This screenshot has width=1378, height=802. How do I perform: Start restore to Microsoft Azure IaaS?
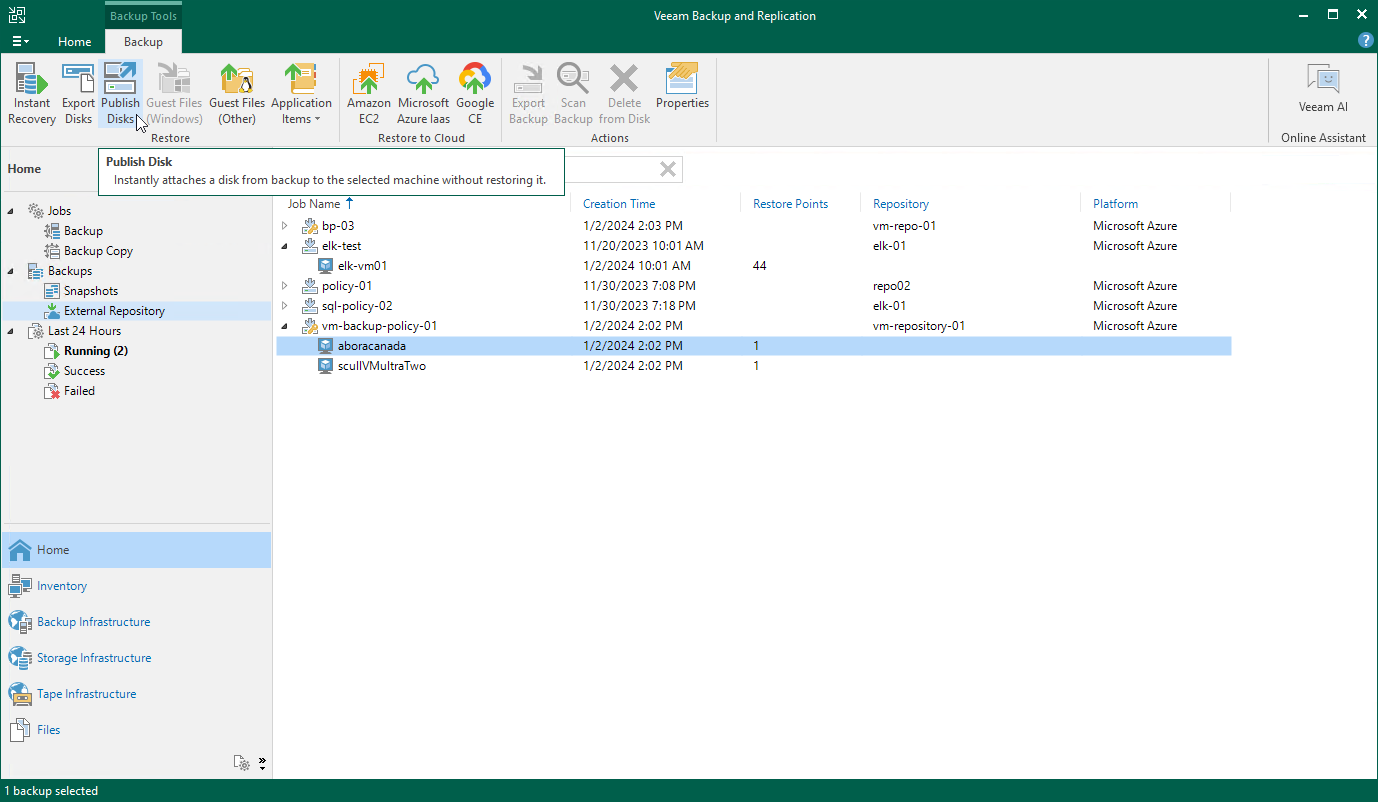pos(423,94)
